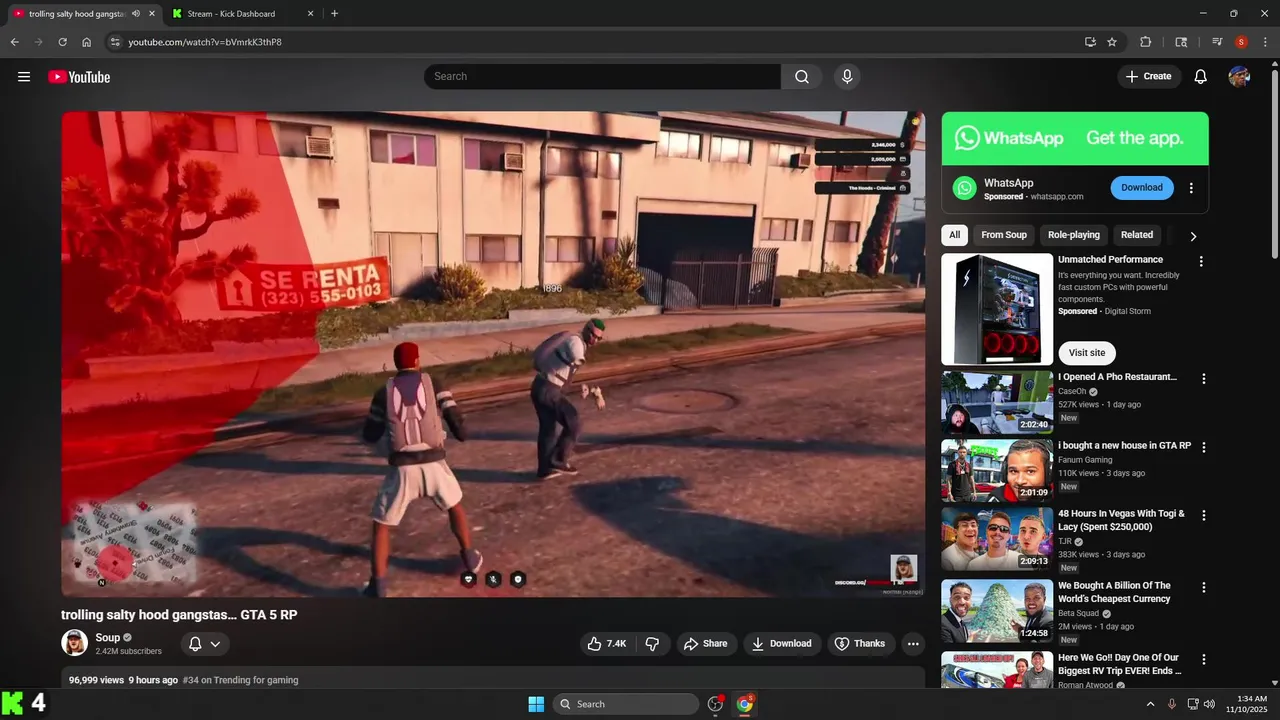Click the Create button
Image resolution: width=1280 pixels, height=720 pixels.
(1148, 77)
